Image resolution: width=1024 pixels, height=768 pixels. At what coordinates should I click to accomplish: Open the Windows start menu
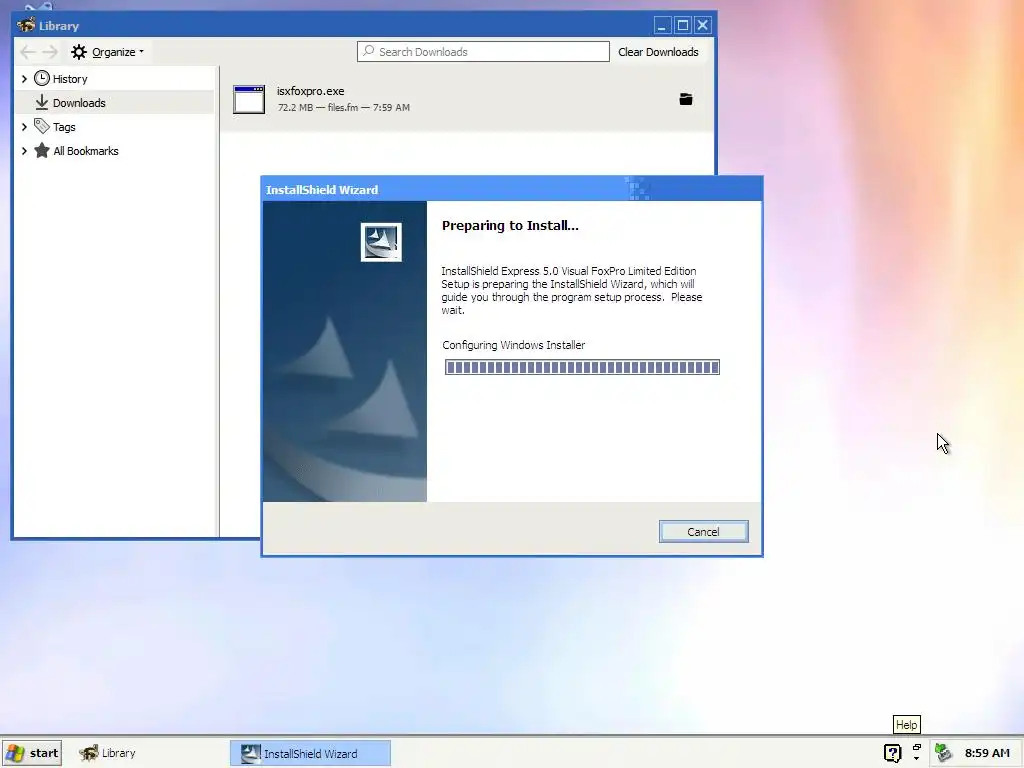tap(32, 753)
